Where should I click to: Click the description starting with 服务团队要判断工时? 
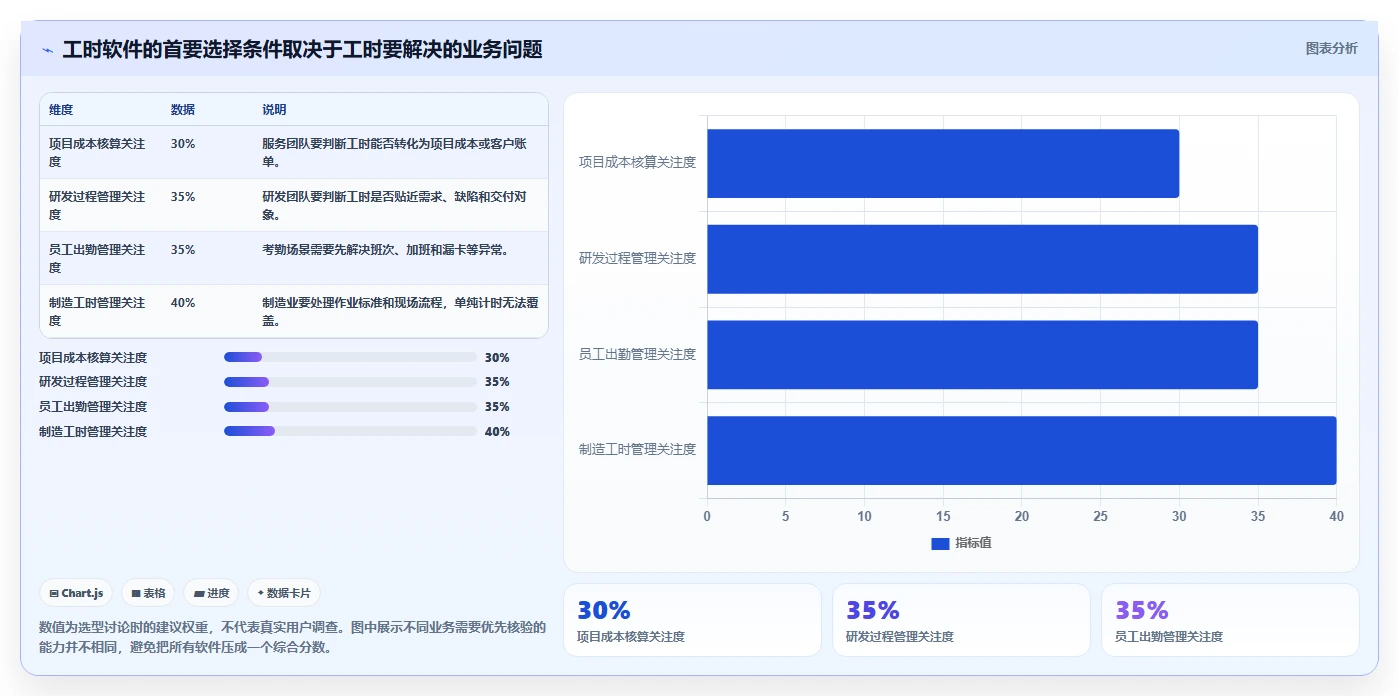(x=394, y=153)
